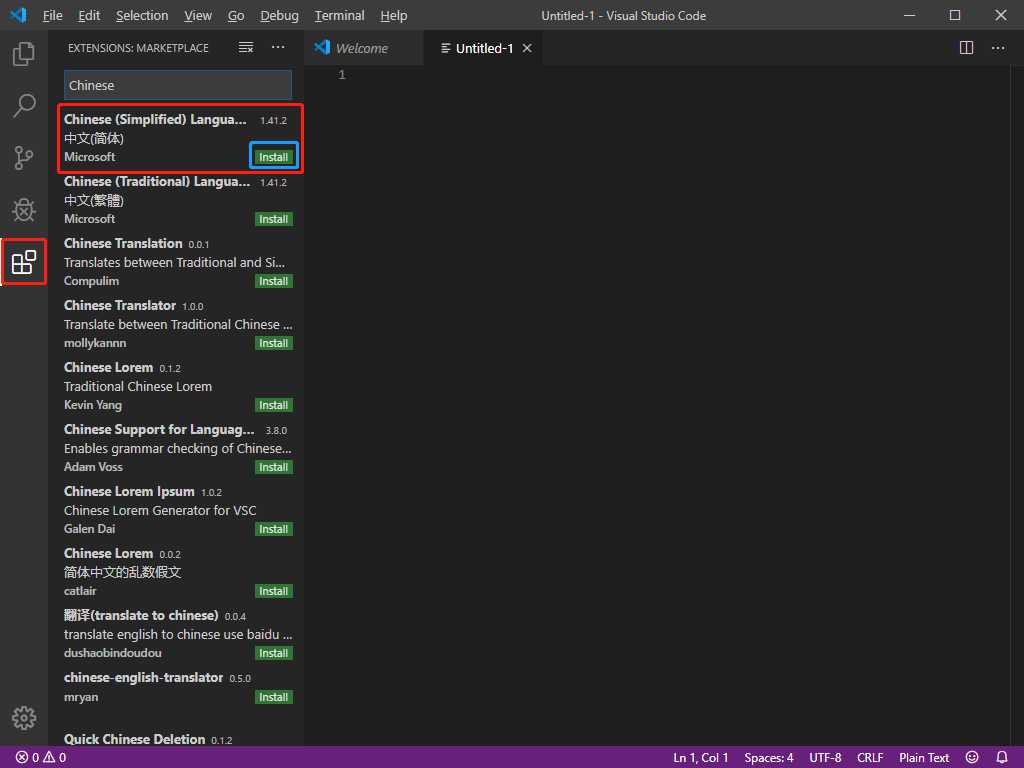This screenshot has width=1024, height=768.
Task: Open the Explorer view in activity bar
Action: (24, 54)
